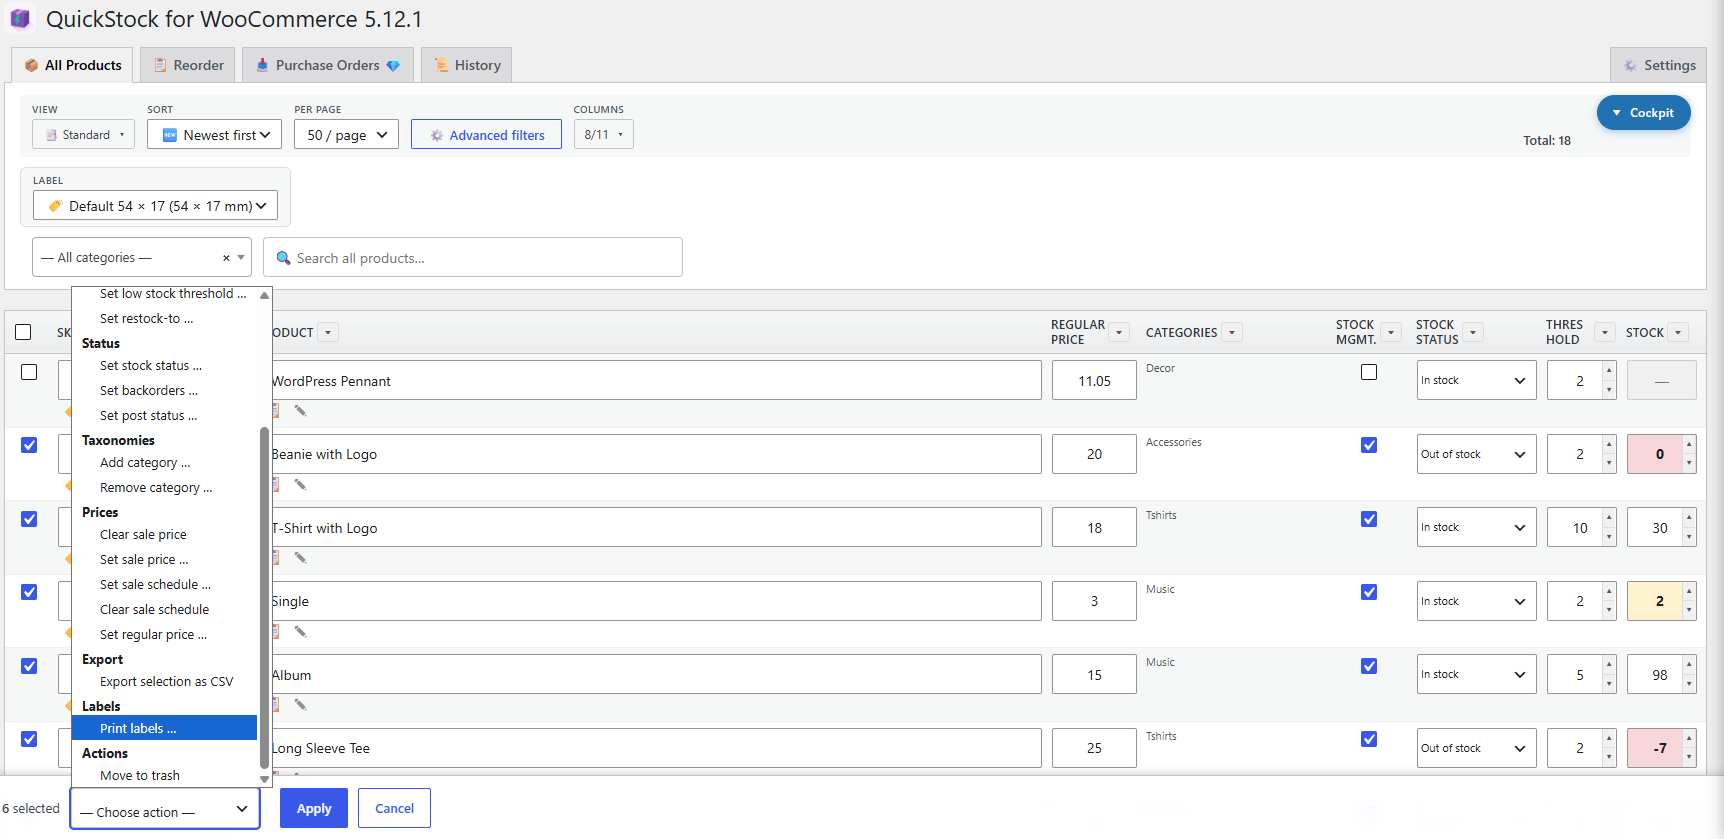Open the stock status dropdown for Beanie with Logo
The width and height of the screenshot is (1724, 839).
click(1476, 454)
